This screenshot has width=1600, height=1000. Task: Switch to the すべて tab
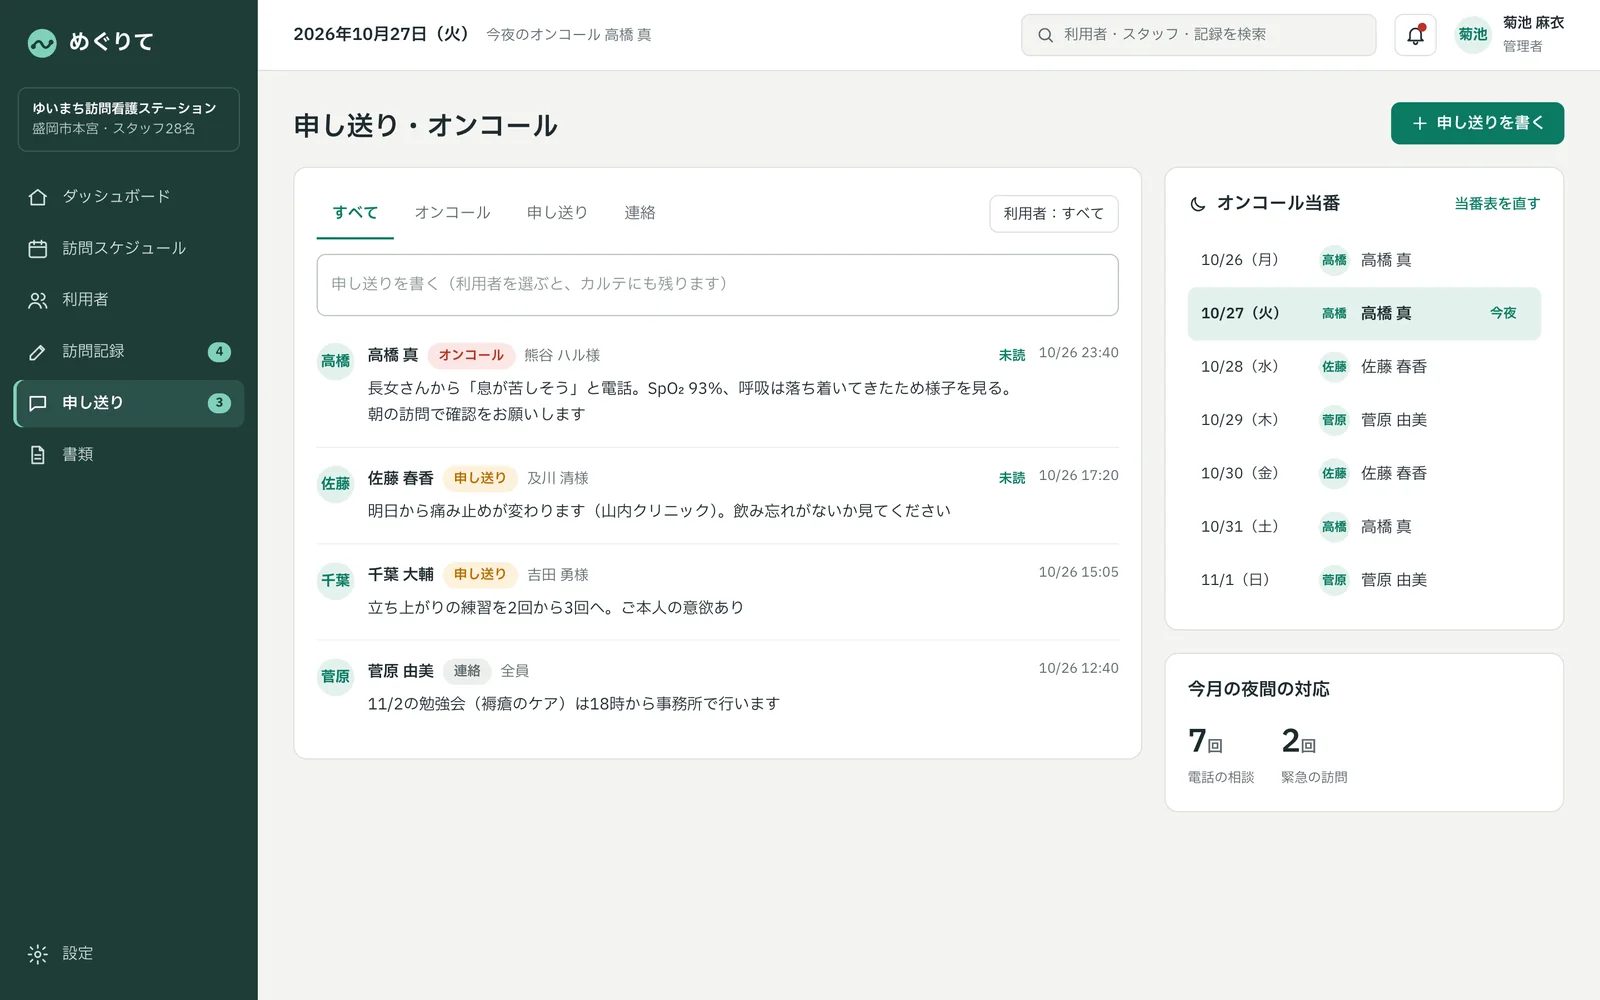point(355,213)
